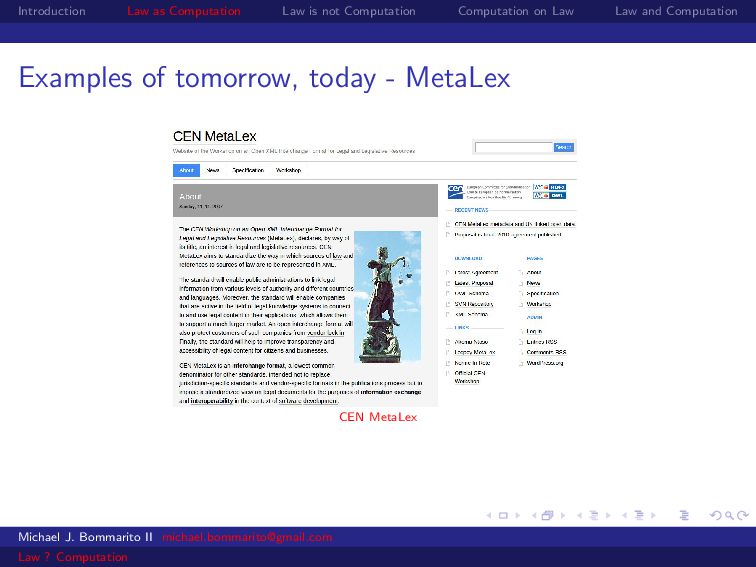Click the slide rectangle navigation icon
The image size is (756, 567).
point(503,515)
